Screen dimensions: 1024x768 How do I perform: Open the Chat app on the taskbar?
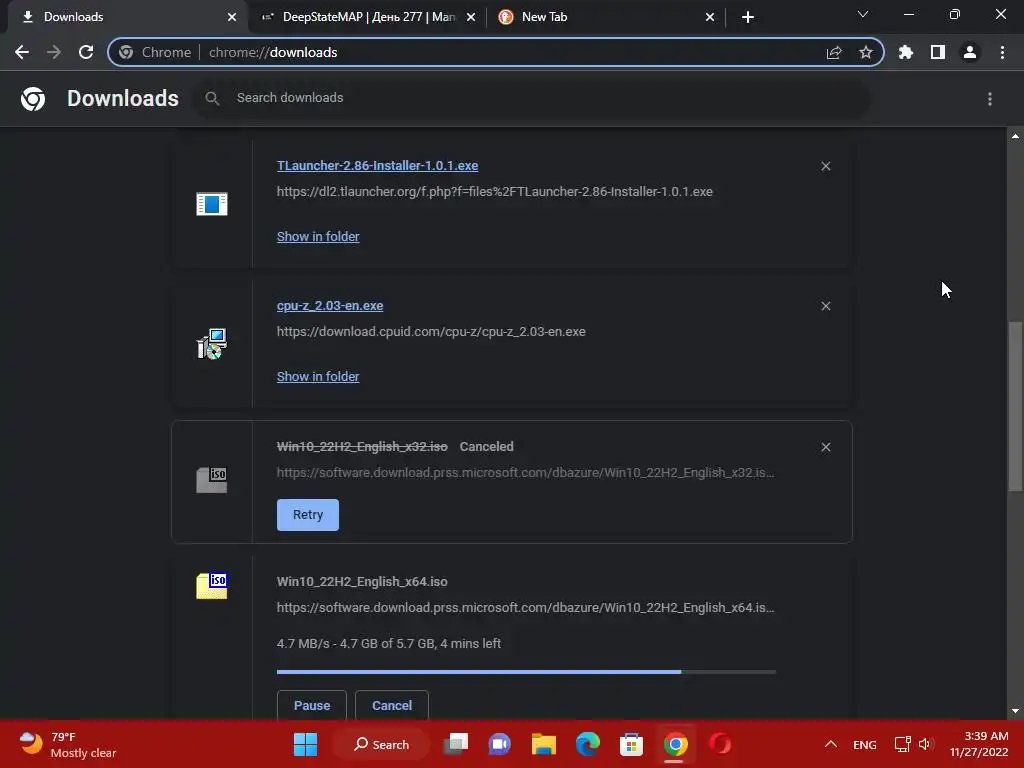point(500,744)
